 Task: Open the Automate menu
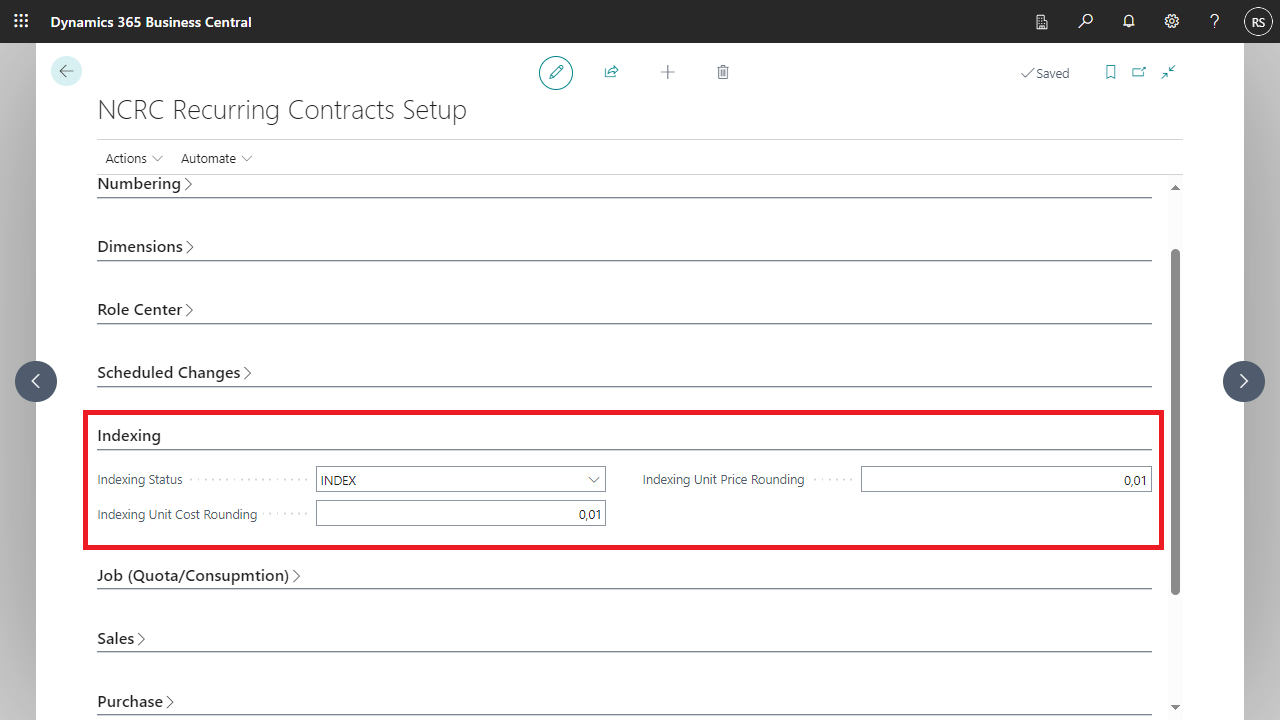216,159
